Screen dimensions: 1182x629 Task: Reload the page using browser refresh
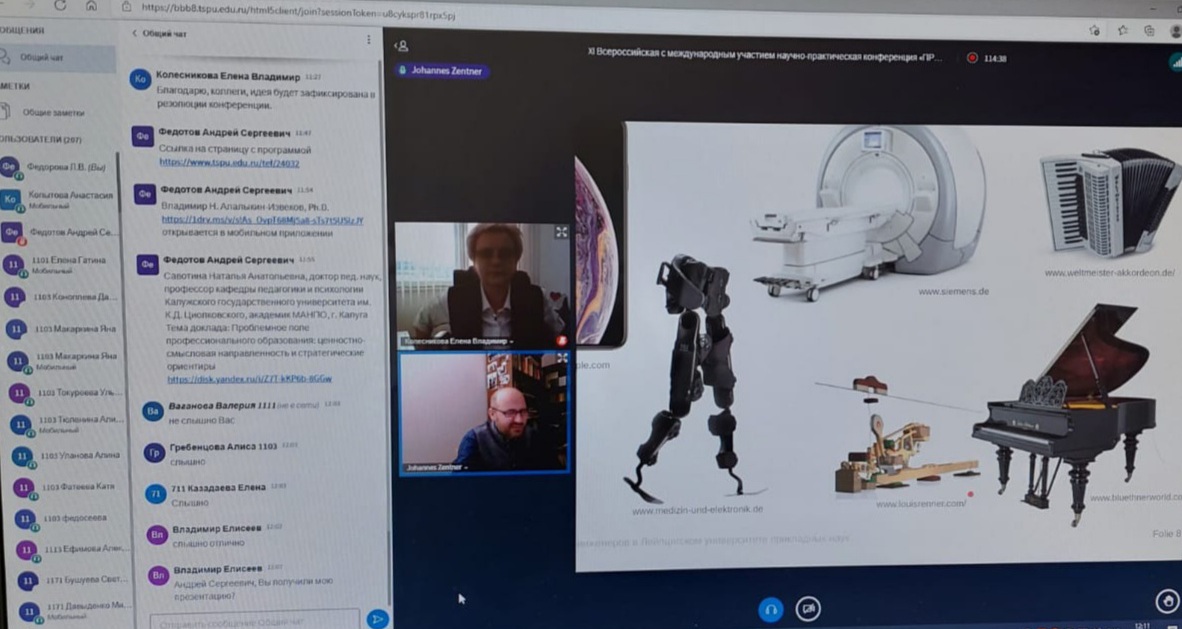[x=60, y=6]
